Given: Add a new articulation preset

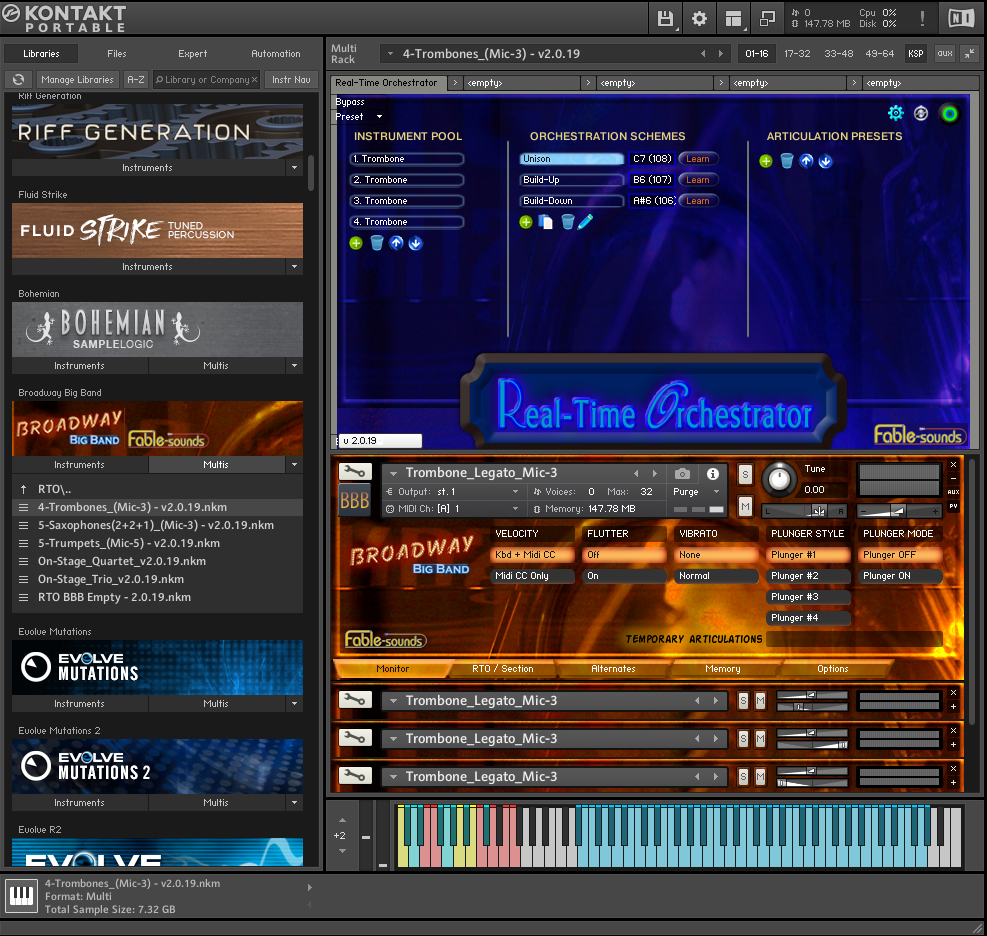Looking at the screenshot, I should pos(765,161).
